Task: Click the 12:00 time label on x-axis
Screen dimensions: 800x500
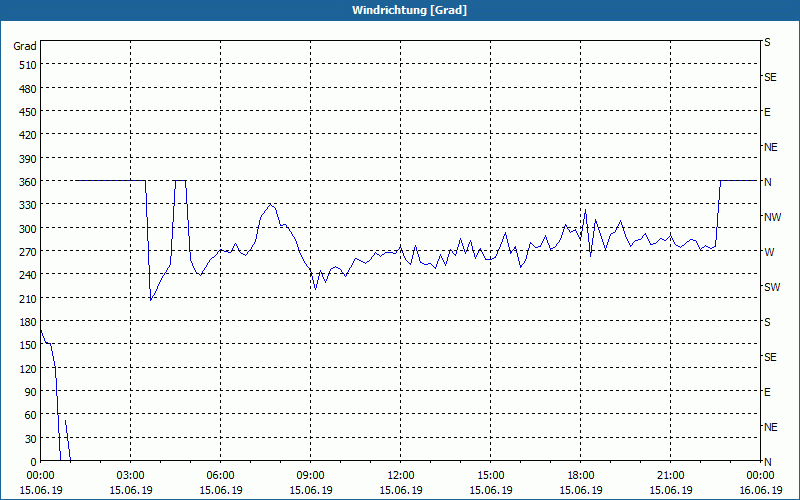Action: [401, 476]
